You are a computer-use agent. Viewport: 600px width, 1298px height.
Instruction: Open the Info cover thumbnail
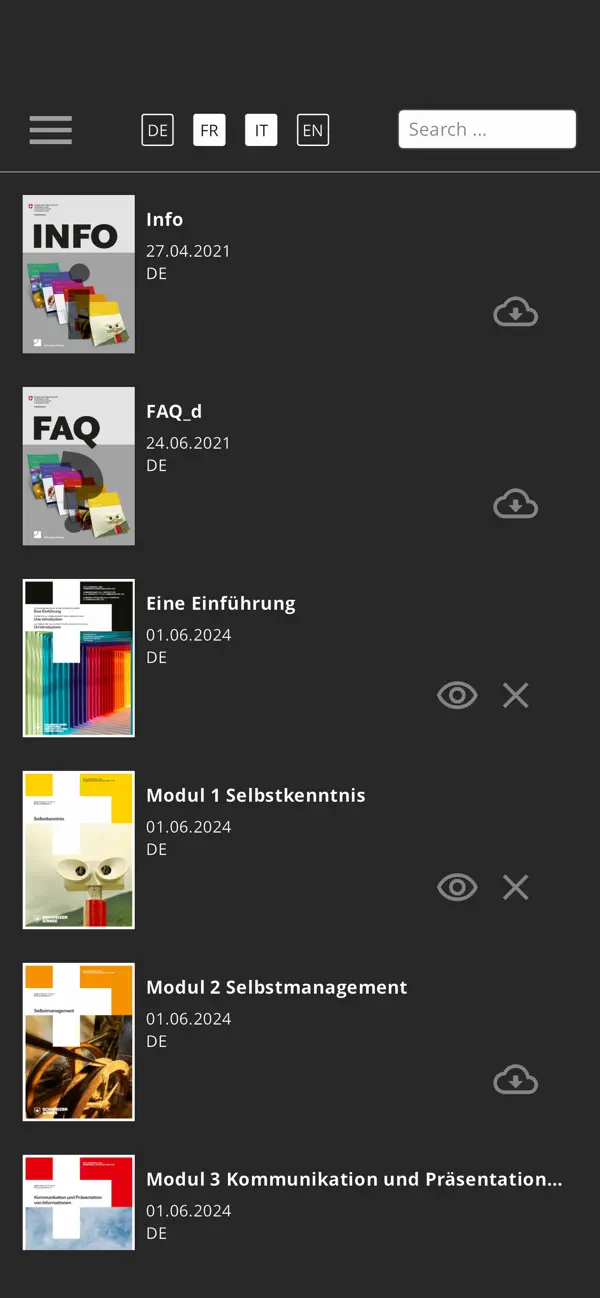pyautogui.click(x=78, y=273)
